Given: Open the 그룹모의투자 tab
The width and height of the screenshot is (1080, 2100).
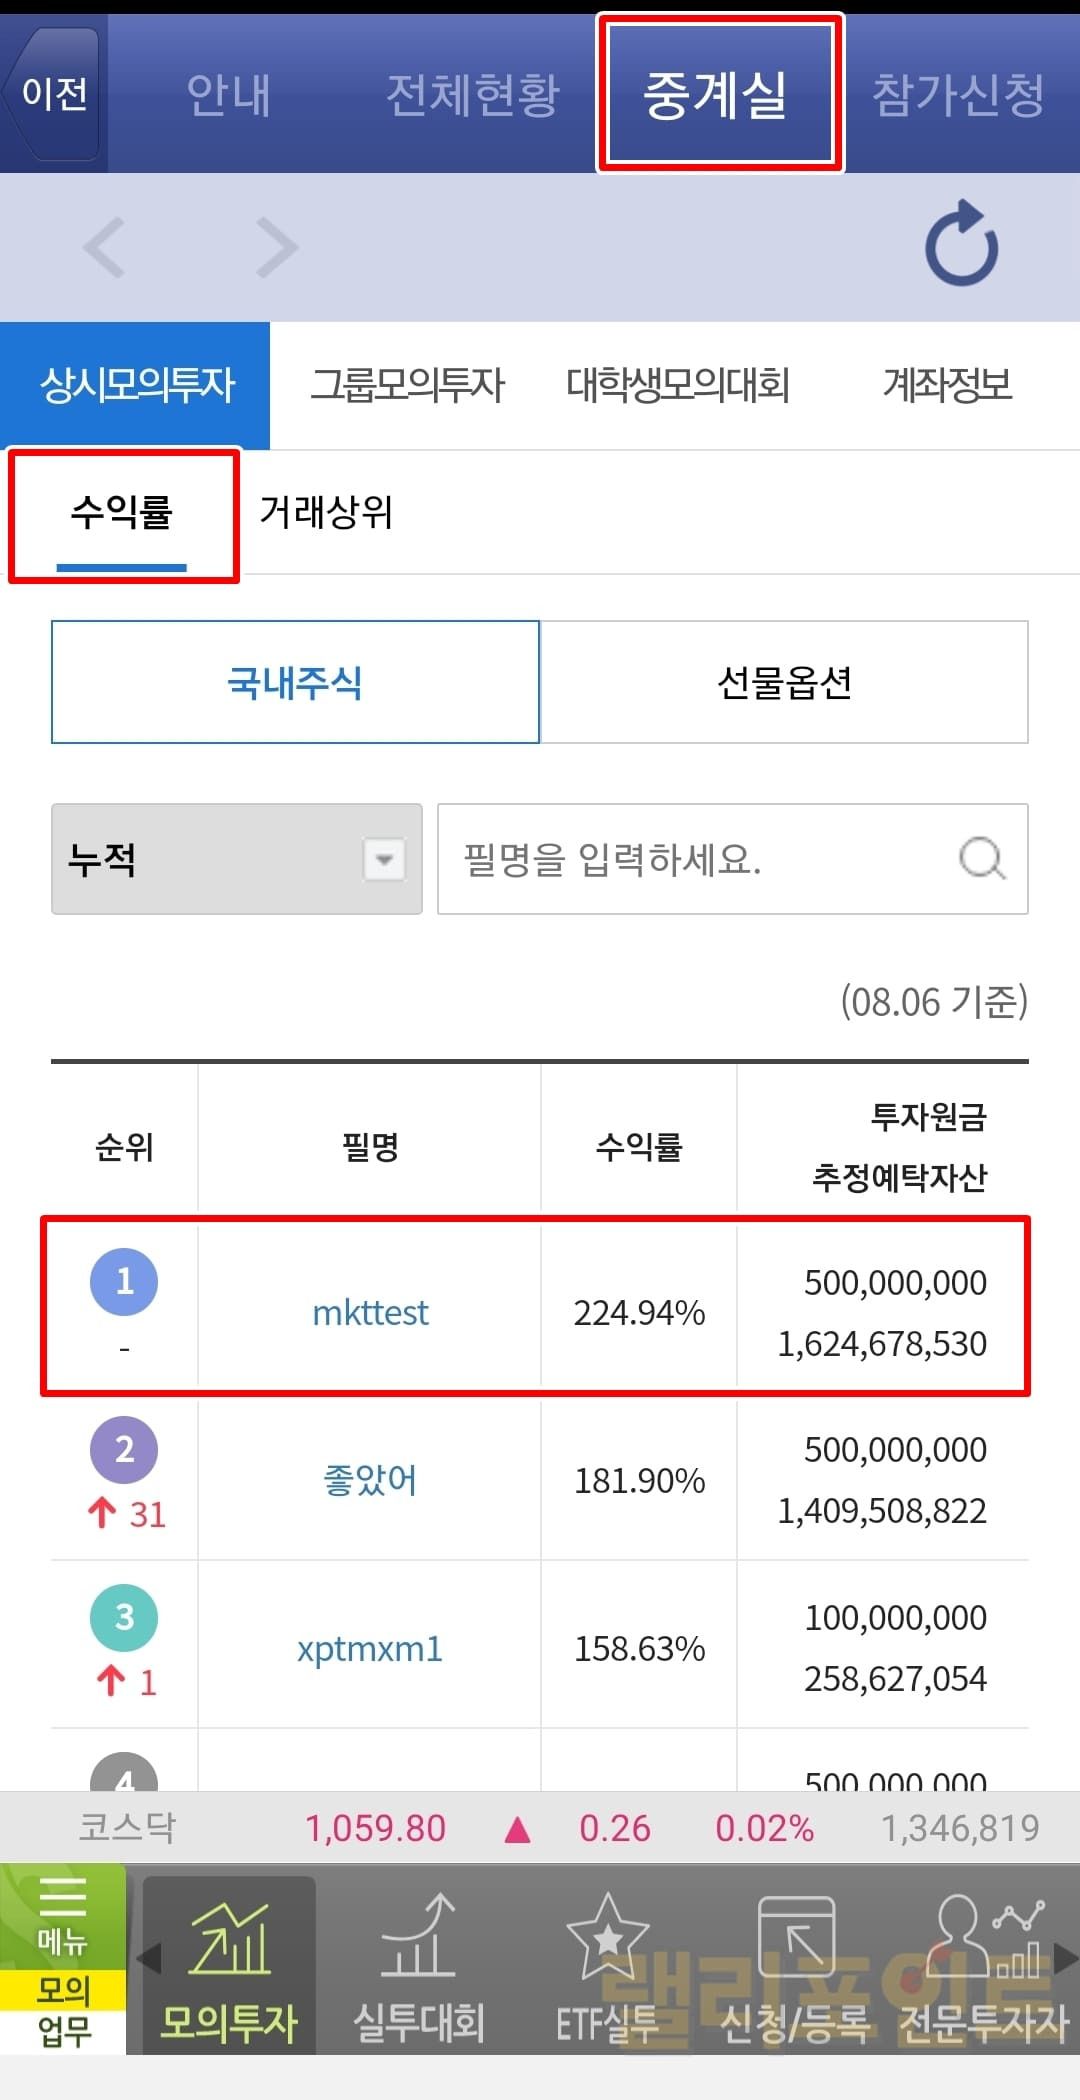Looking at the screenshot, I should pos(407,385).
